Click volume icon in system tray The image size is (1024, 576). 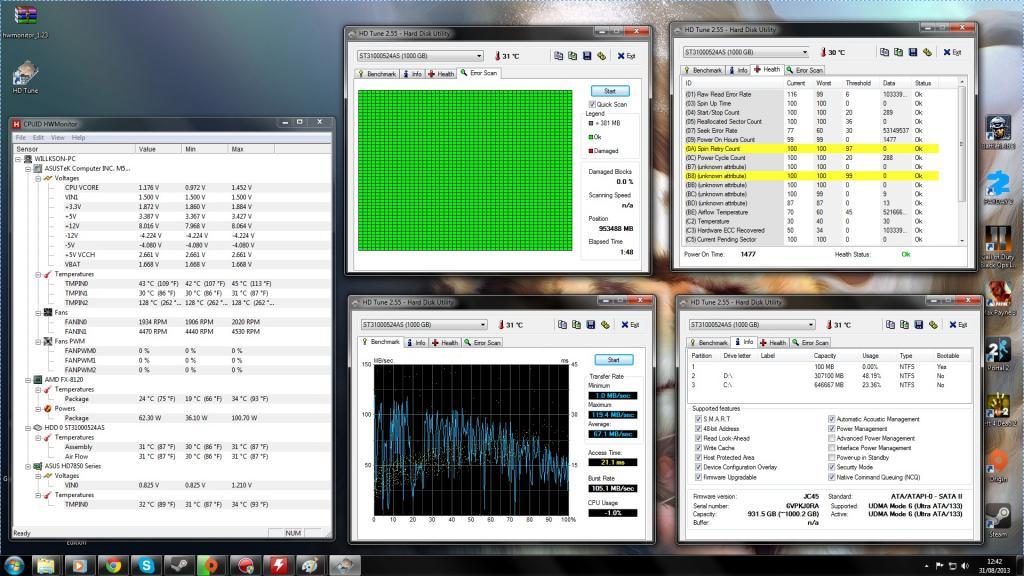965,566
